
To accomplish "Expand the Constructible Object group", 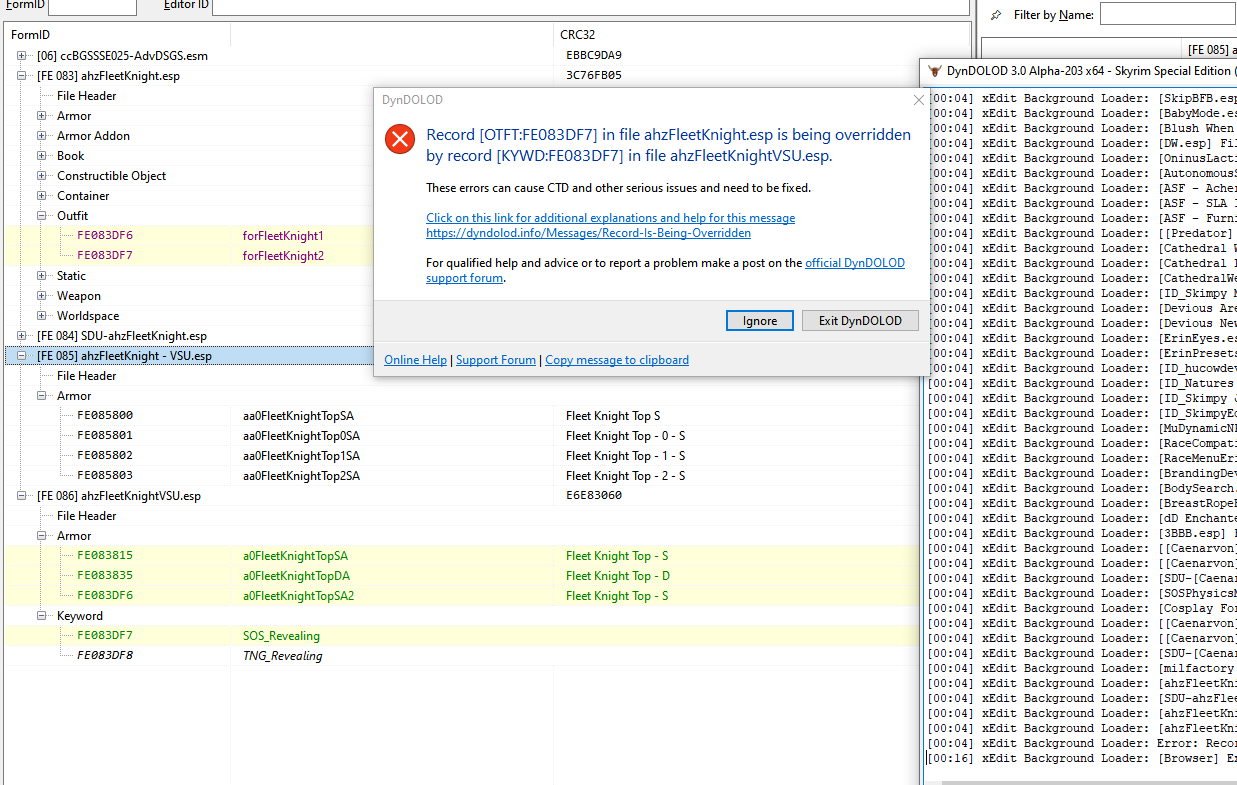I will point(42,176).
